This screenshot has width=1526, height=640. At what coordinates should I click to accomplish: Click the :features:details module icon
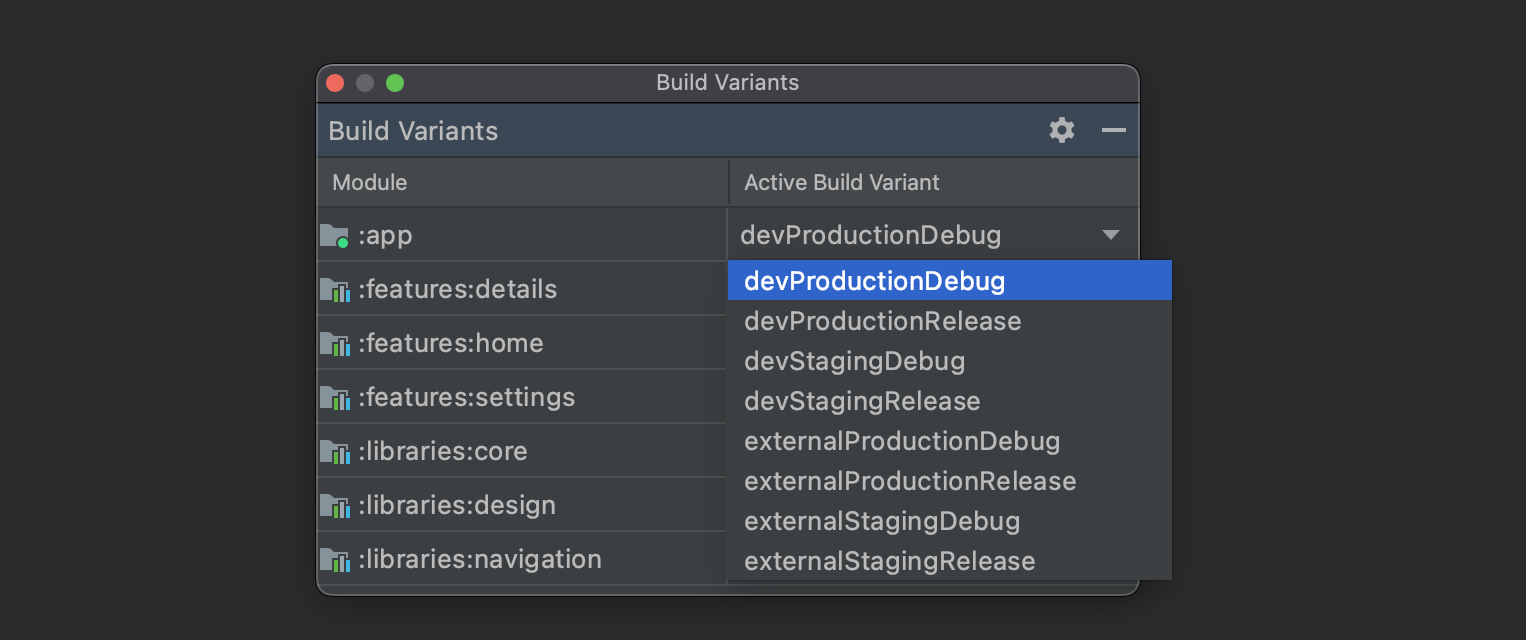pyautogui.click(x=334, y=290)
